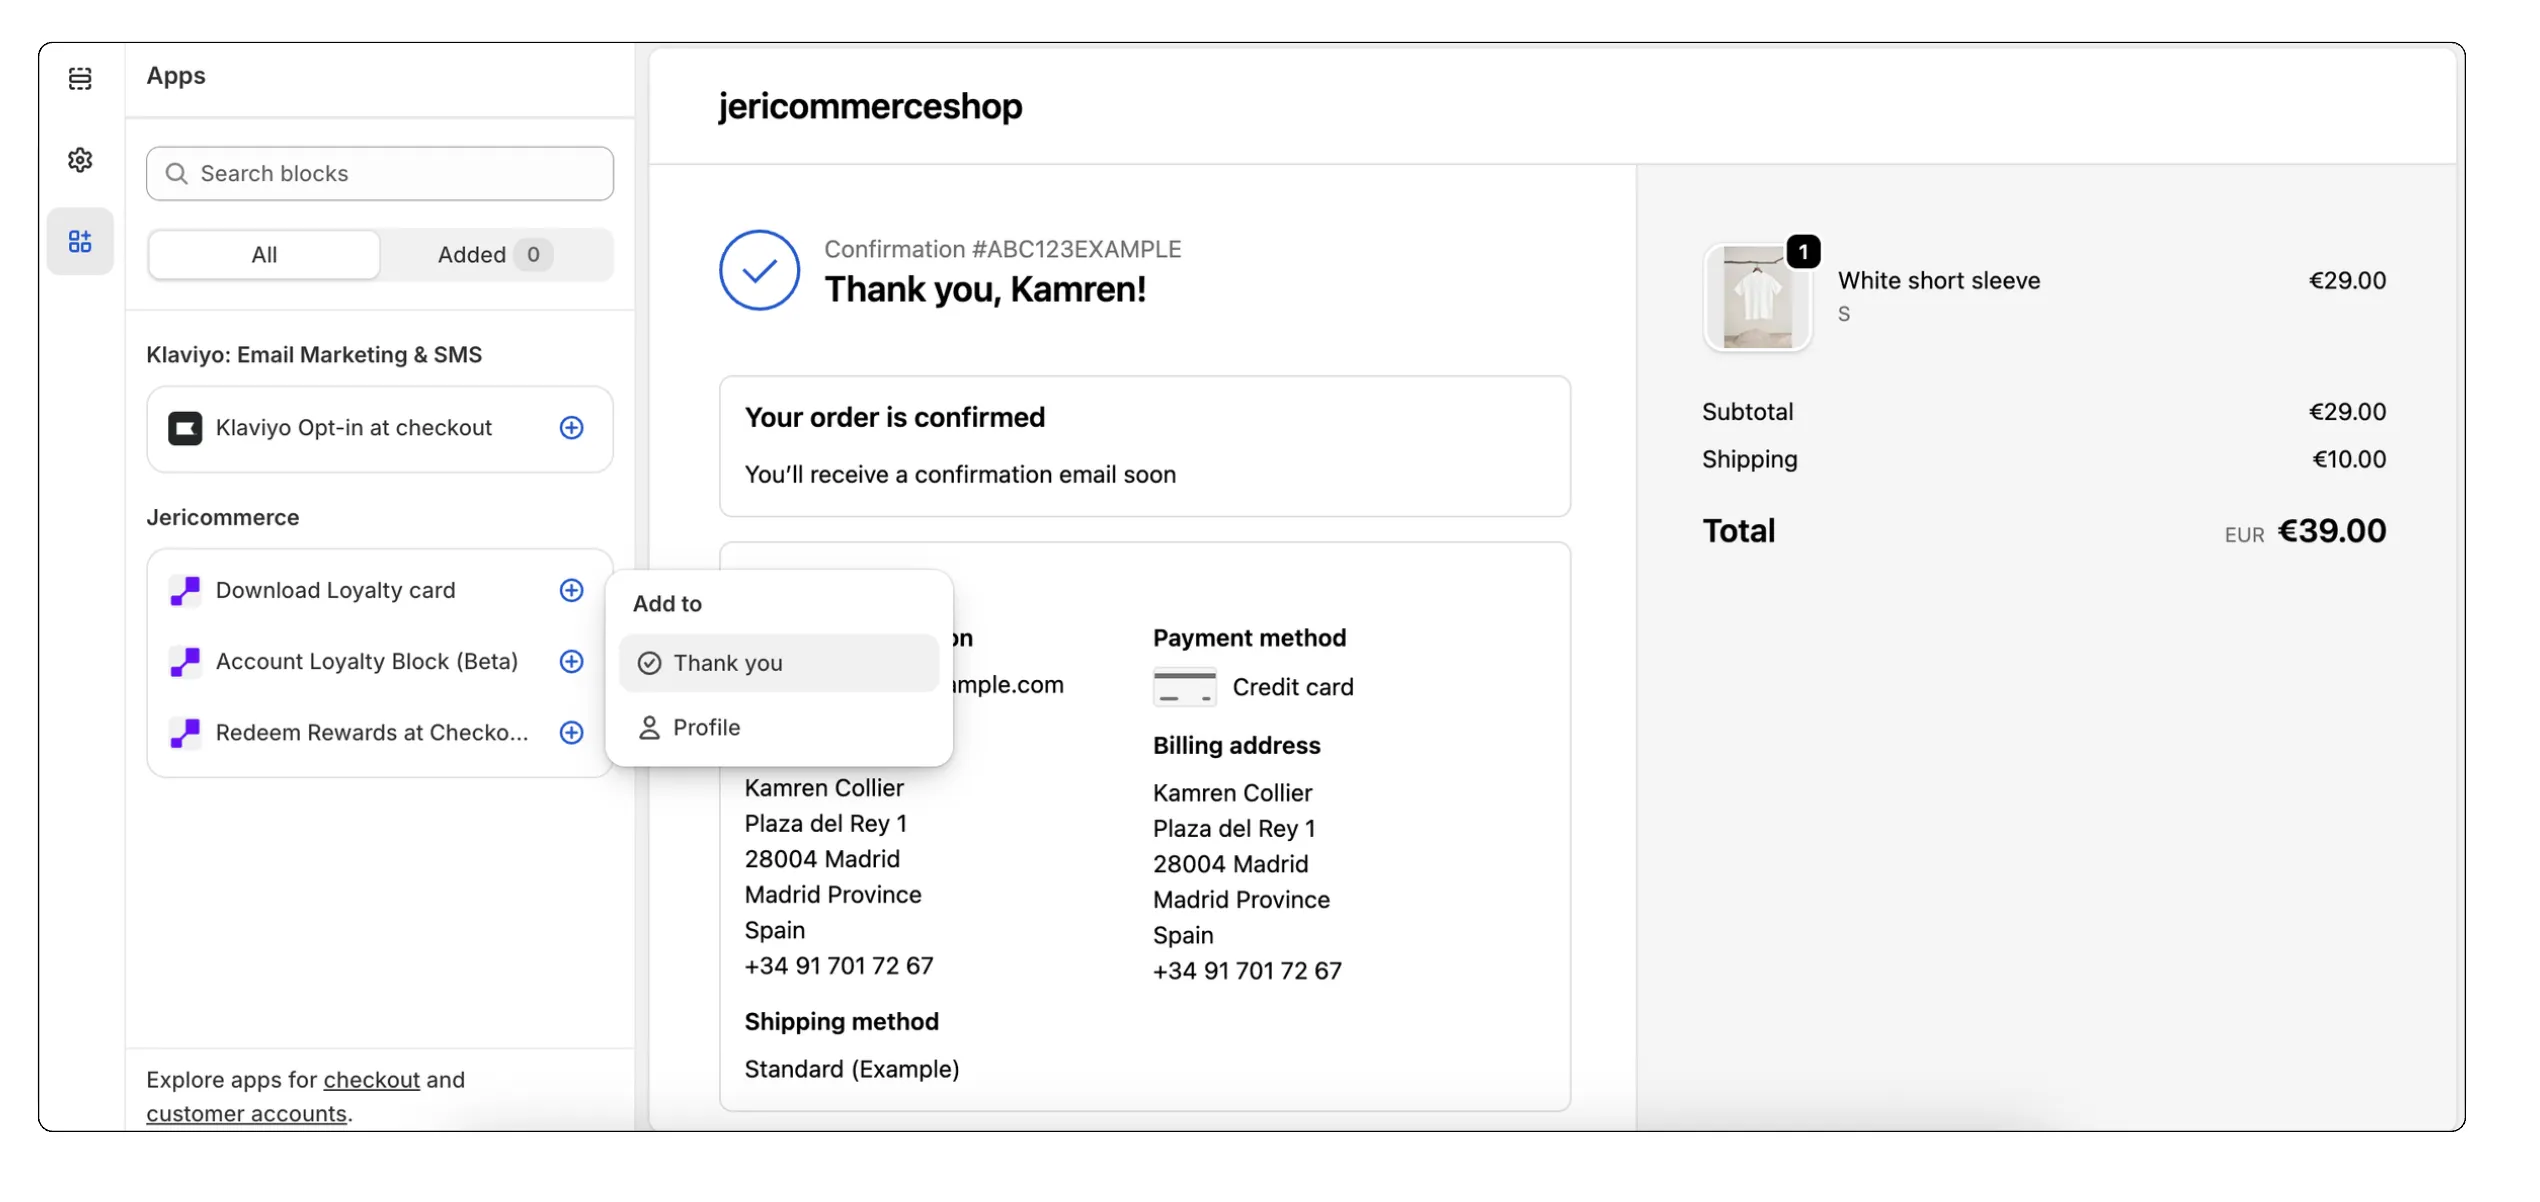Add the Klaviyo Opt-in at checkout block
Viewport: 2540px width, 1202px height.
click(571, 428)
